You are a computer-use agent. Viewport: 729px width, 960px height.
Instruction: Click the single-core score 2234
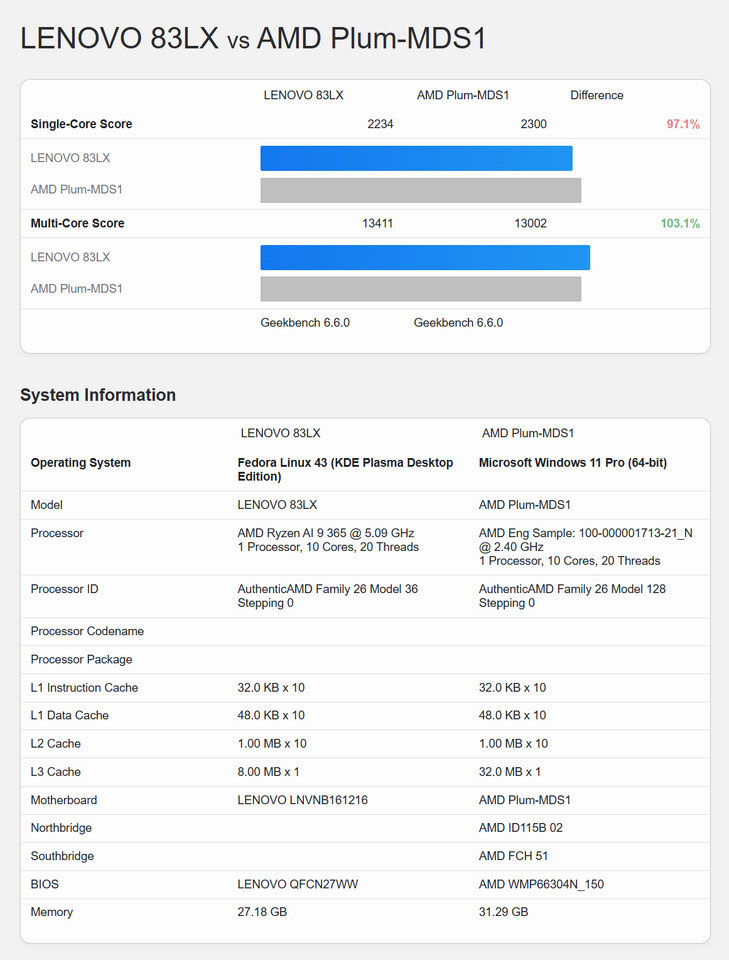380,124
